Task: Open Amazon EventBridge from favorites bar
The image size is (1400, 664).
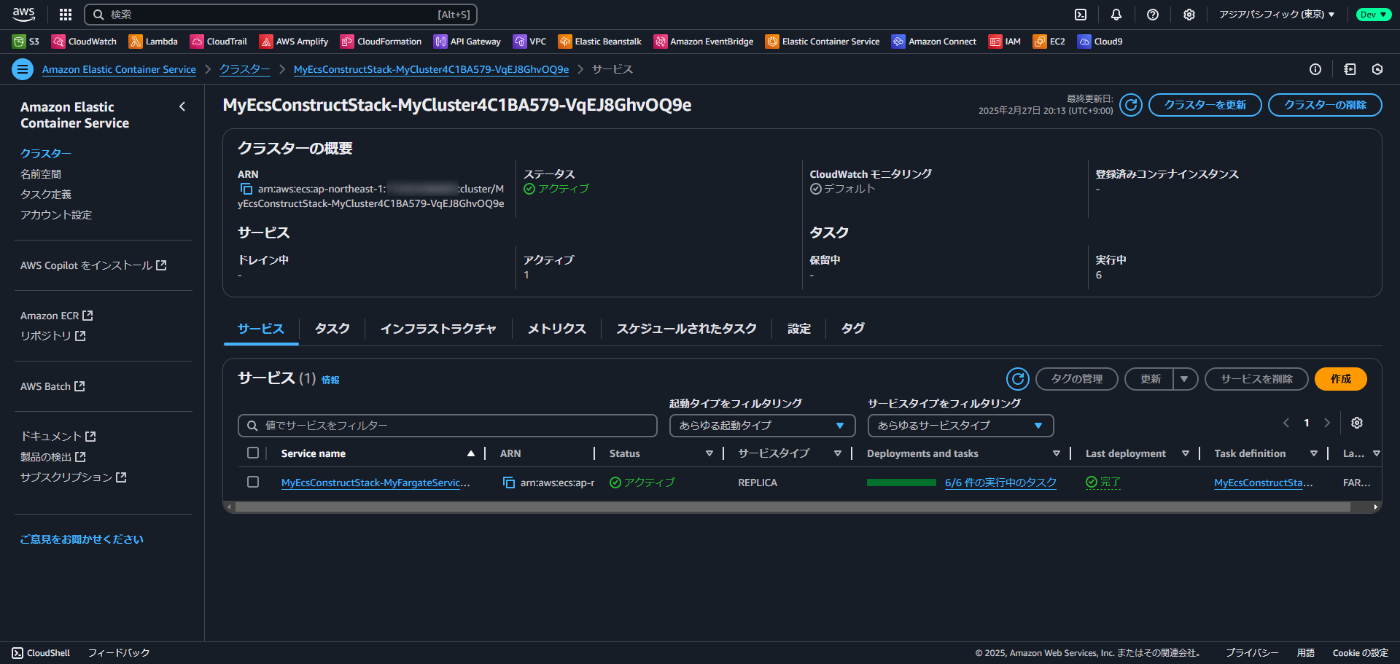Action: coord(704,41)
